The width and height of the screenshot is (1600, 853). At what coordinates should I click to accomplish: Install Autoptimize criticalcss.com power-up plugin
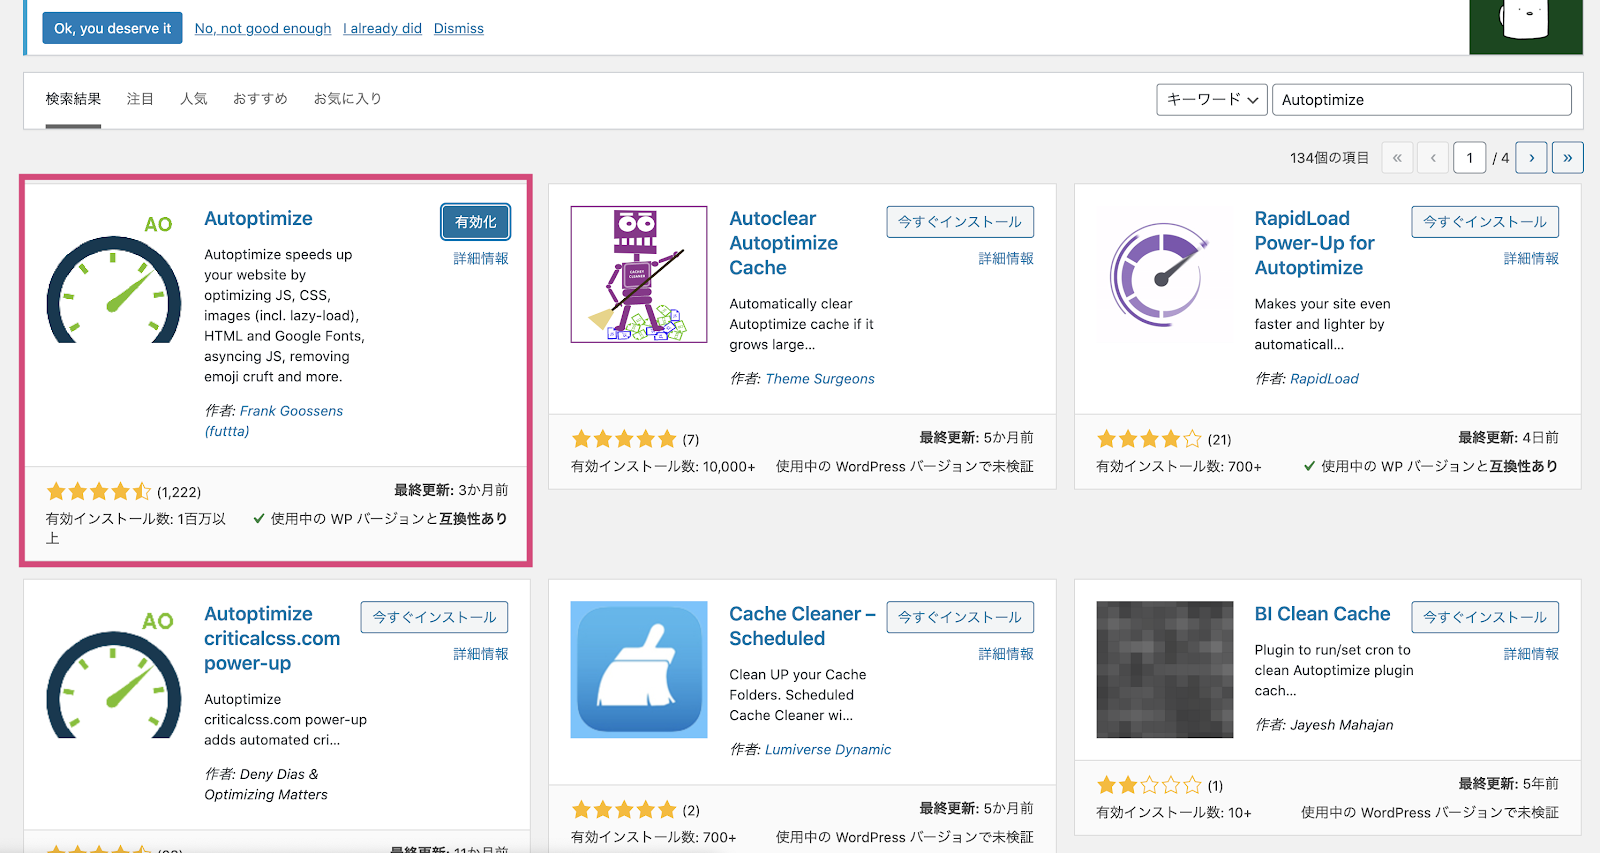tap(435, 617)
